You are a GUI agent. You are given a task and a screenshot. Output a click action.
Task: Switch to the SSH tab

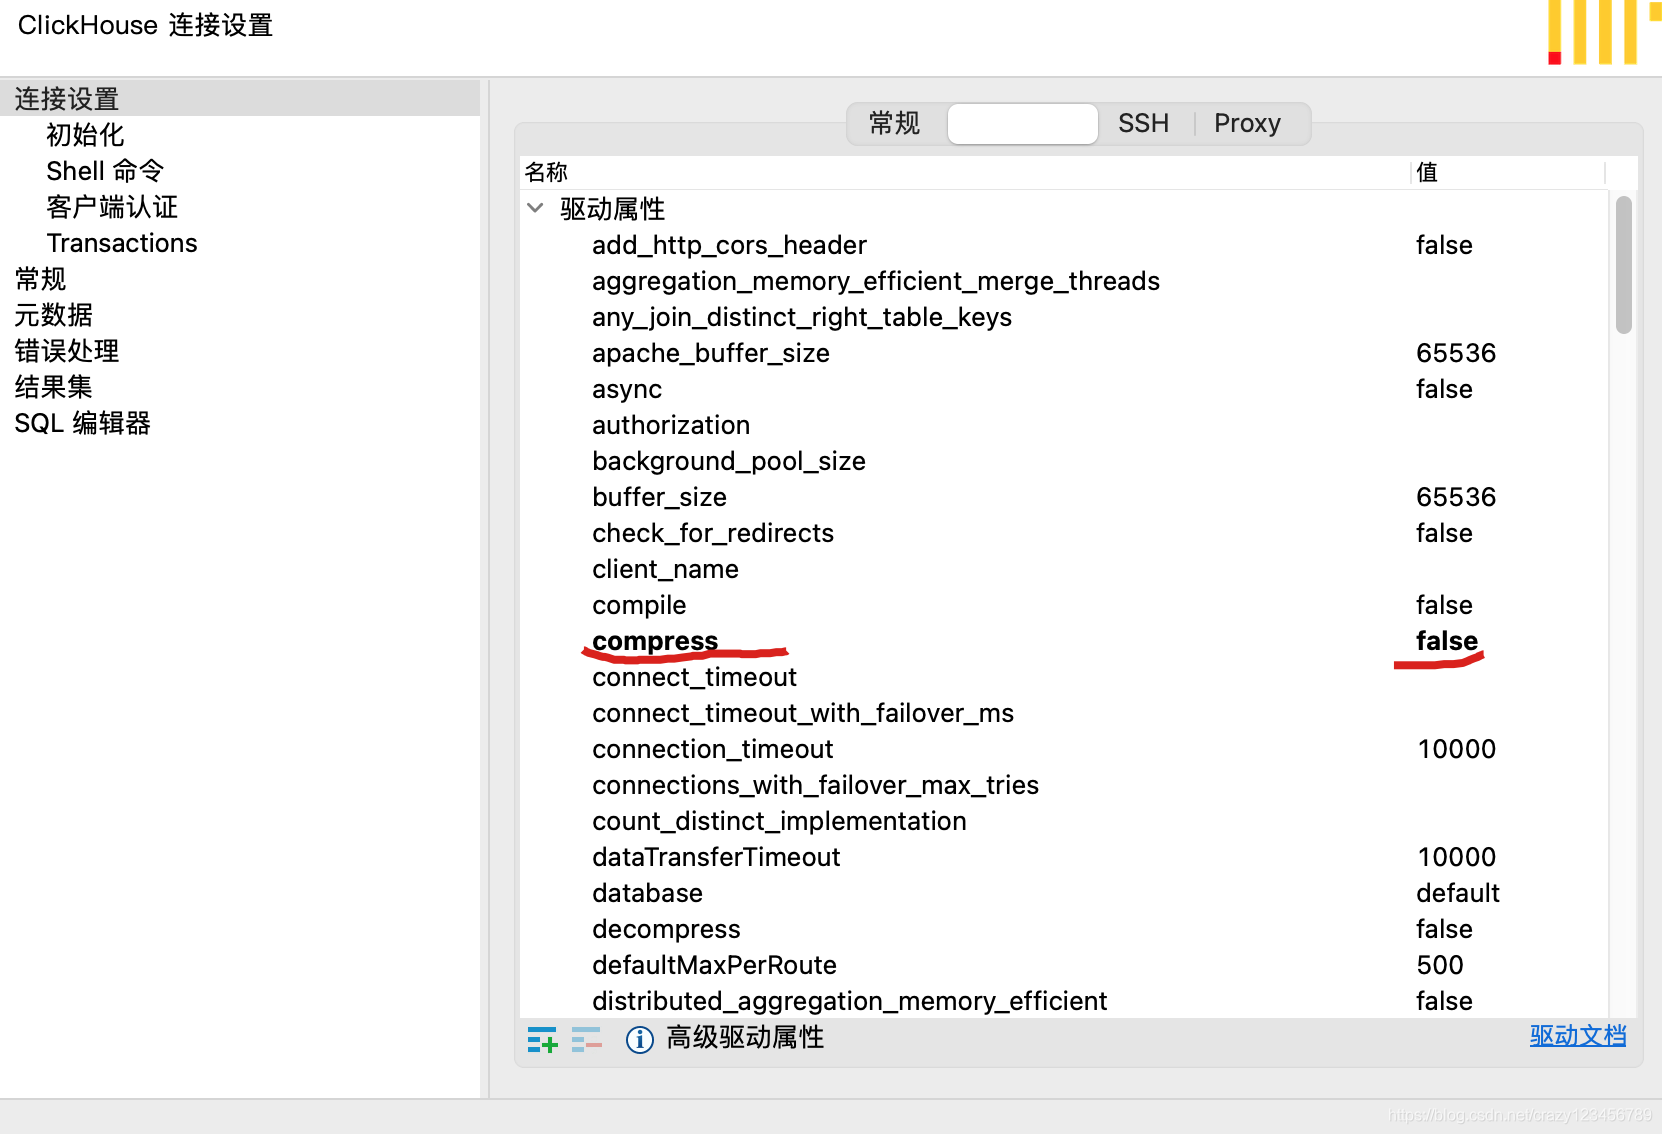1143,123
